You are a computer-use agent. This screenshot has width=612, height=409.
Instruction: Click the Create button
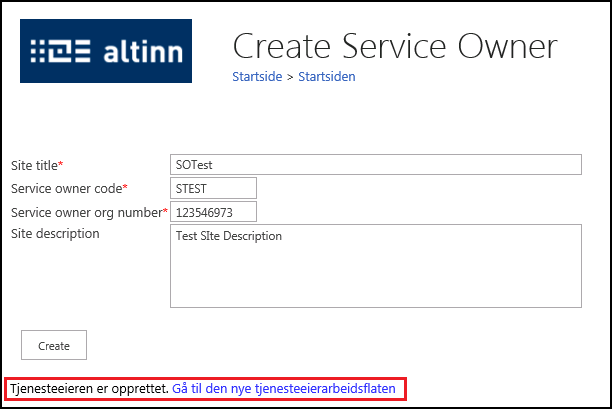coord(54,345)
